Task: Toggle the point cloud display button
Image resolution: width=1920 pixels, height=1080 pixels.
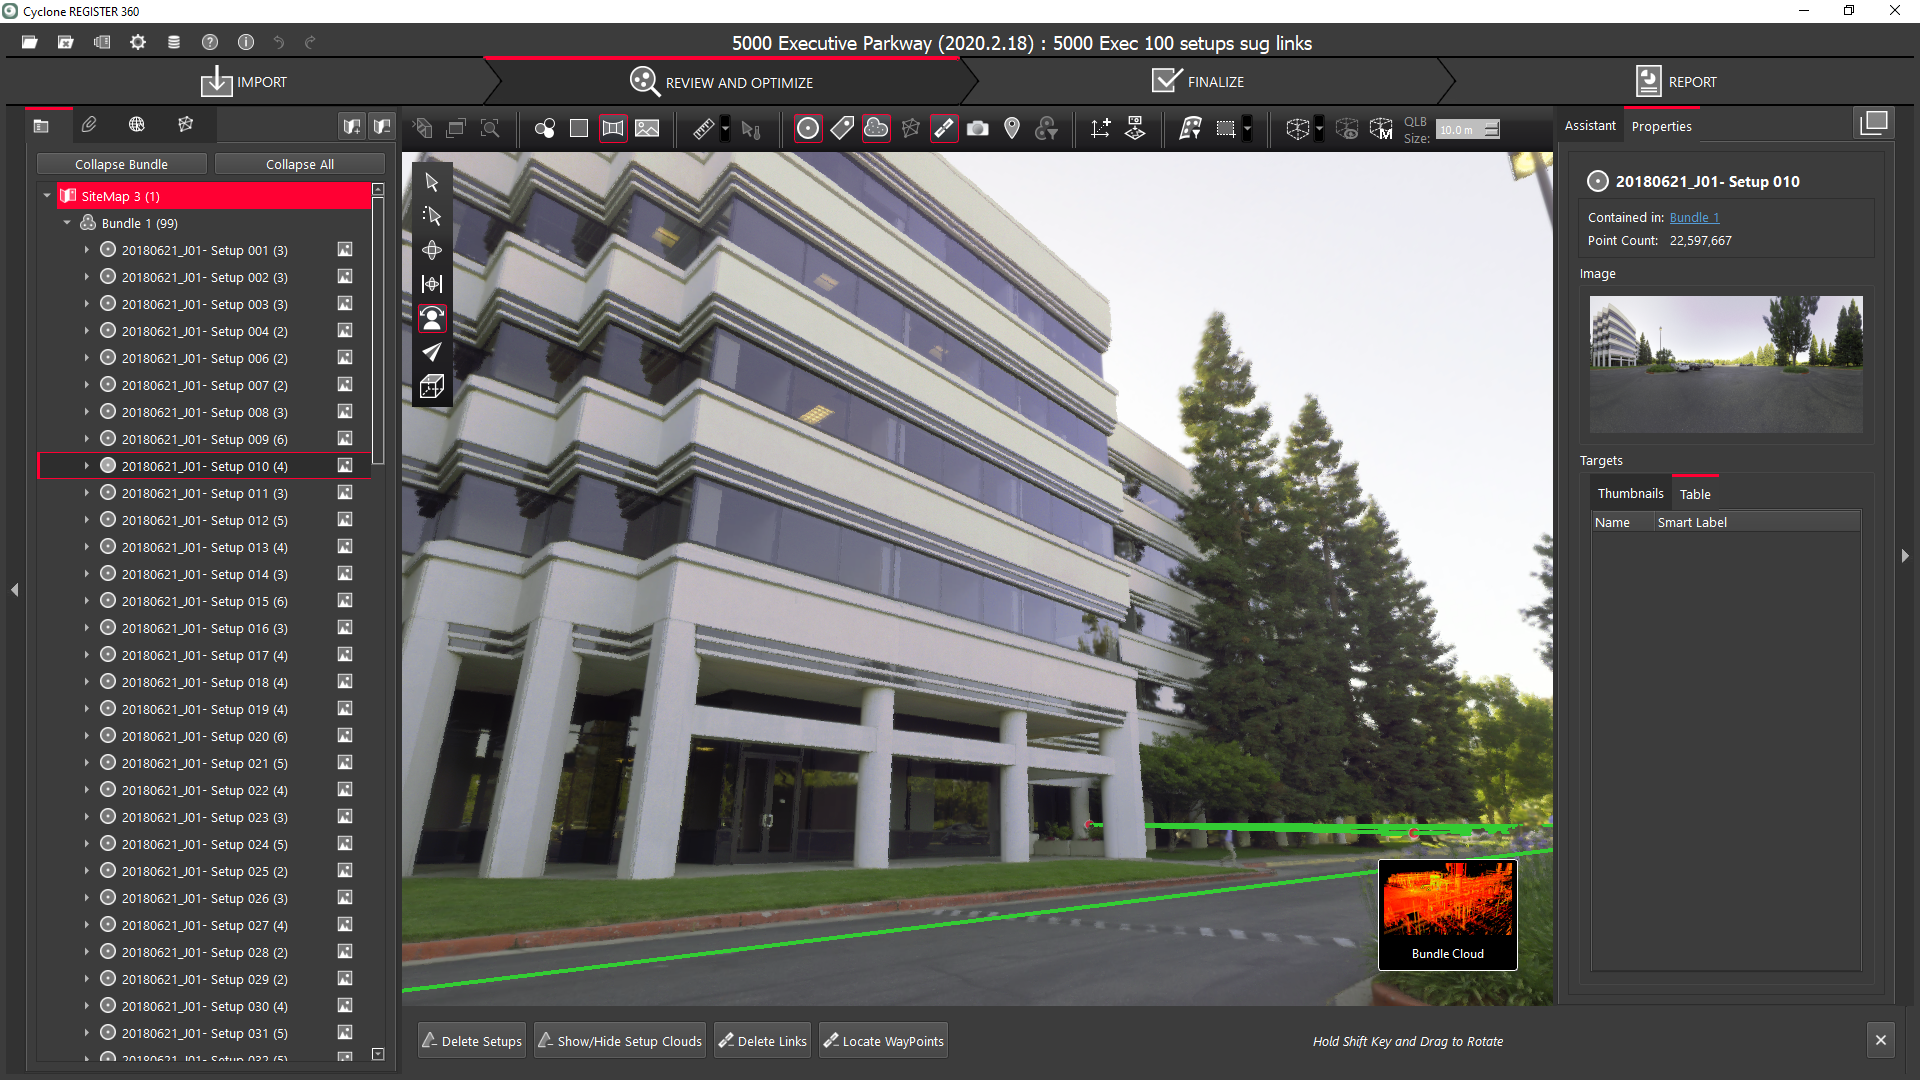Action: click(876, 129)
